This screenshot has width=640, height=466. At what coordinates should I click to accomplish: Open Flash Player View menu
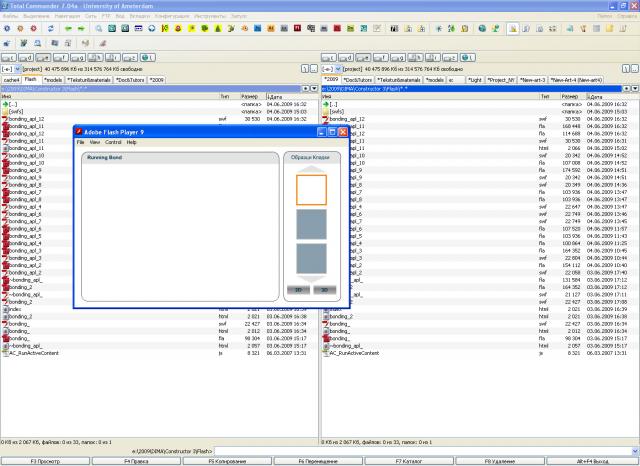pos(95,142)
